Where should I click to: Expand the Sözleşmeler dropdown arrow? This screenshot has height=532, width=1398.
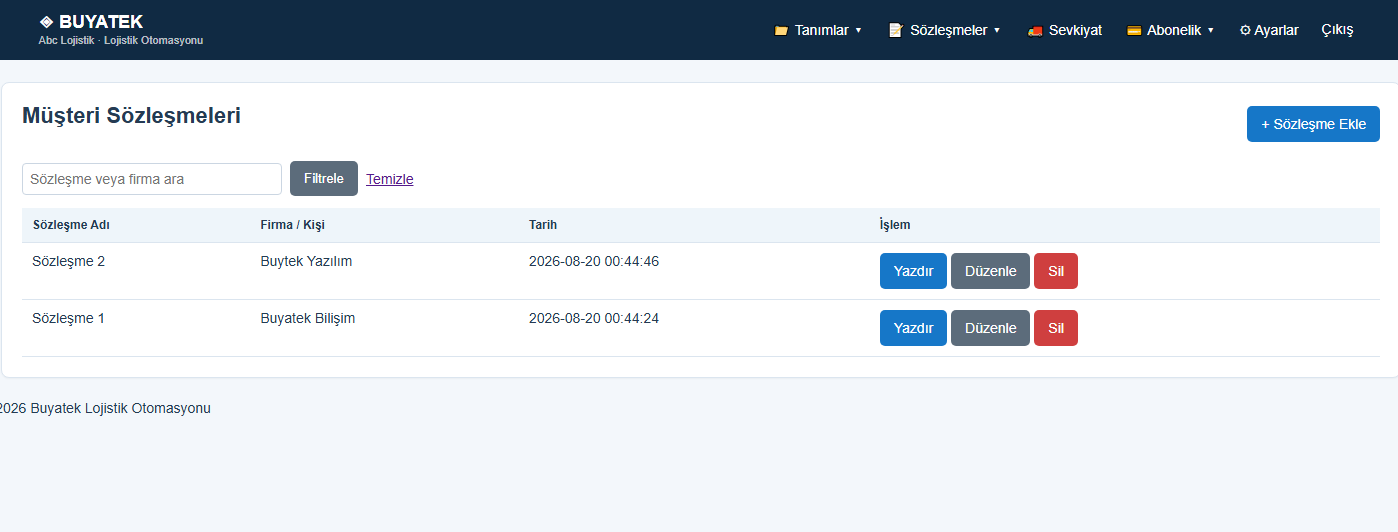pos(997,31)
